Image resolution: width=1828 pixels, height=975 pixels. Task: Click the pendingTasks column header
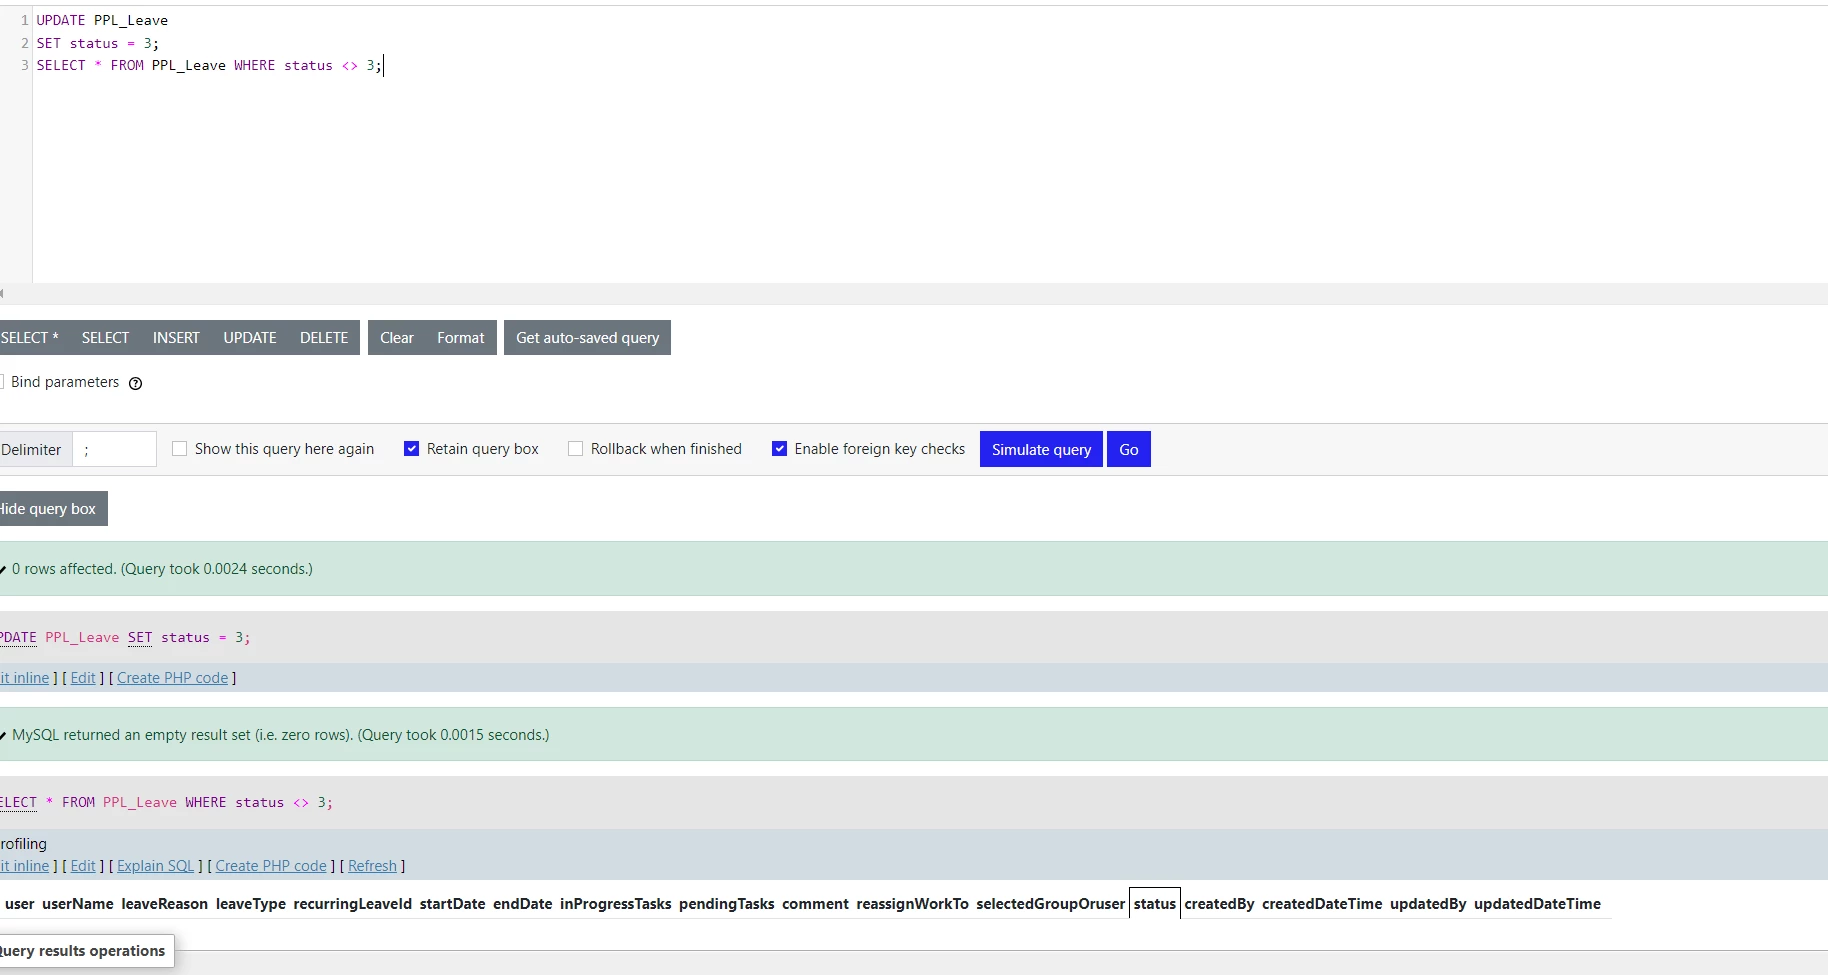pos(727,904)
